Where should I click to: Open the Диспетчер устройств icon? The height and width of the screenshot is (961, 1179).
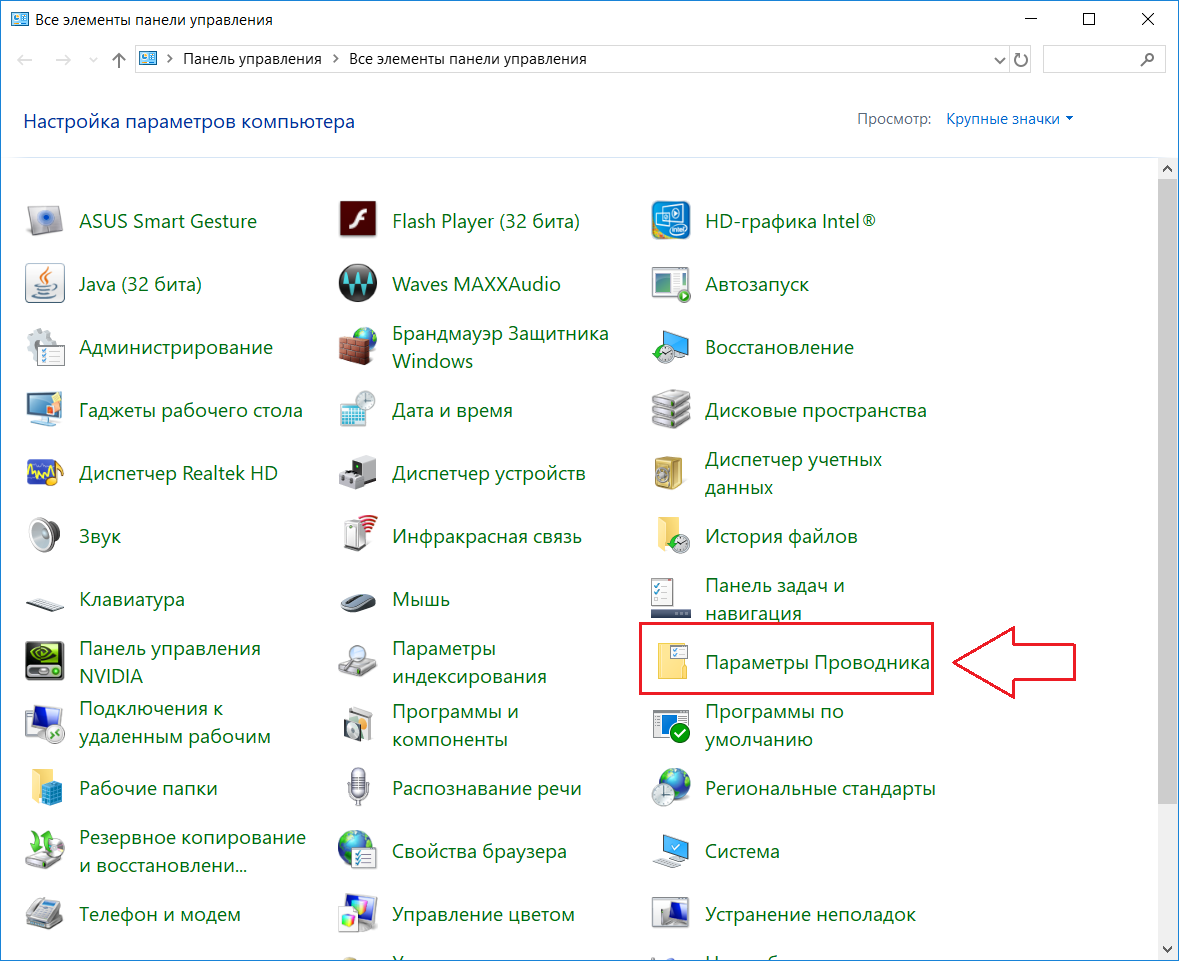click(358, 474)
